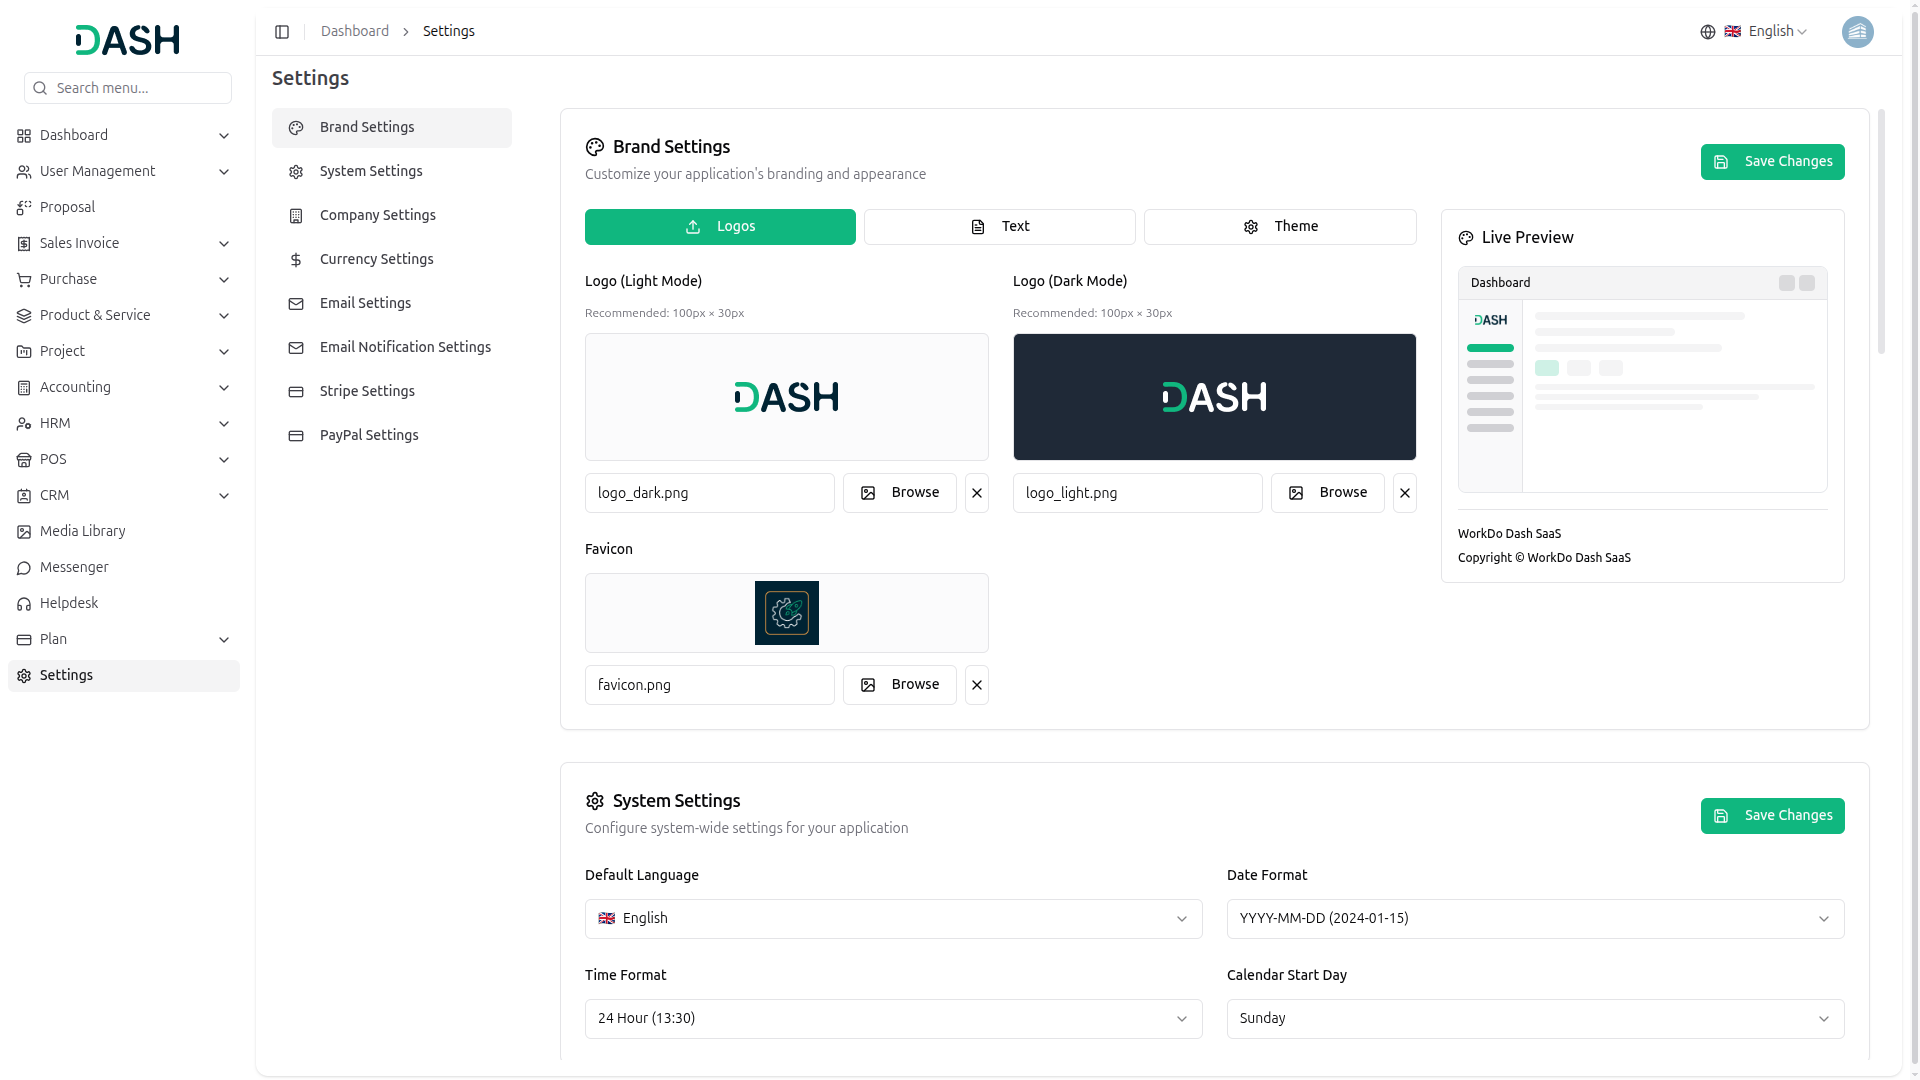Select the Brand Settings palette icon in sidebar

(295, 127)
